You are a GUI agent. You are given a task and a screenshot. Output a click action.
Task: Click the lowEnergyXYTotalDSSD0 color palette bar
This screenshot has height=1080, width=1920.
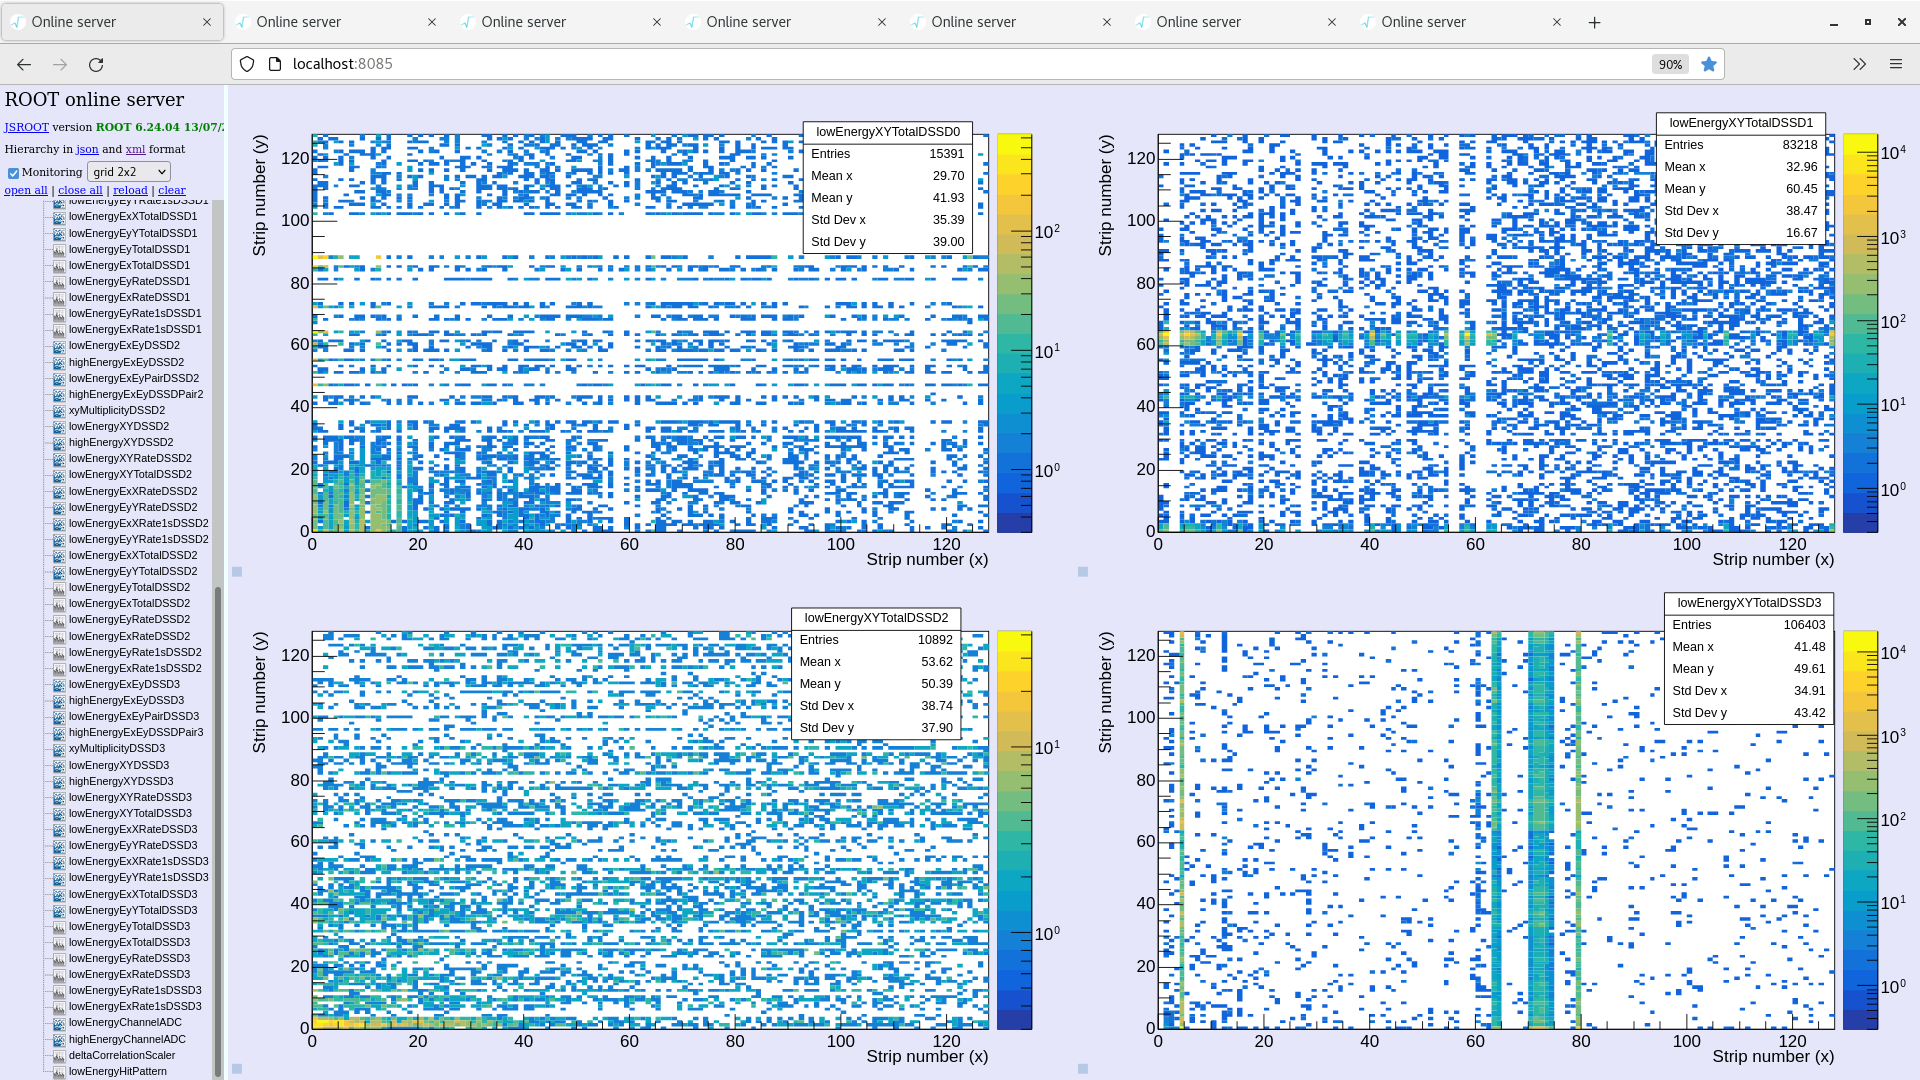(x=1014, y=333)
